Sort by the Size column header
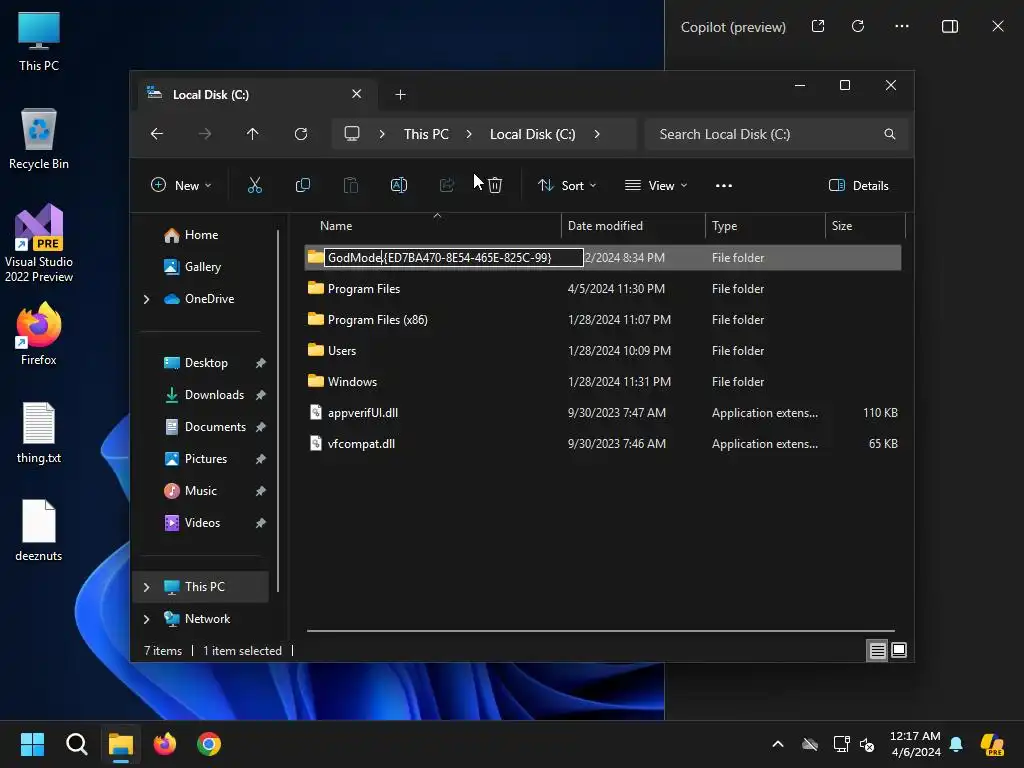The height and width of the screenshot is (768, 1024). pos(865,226)
